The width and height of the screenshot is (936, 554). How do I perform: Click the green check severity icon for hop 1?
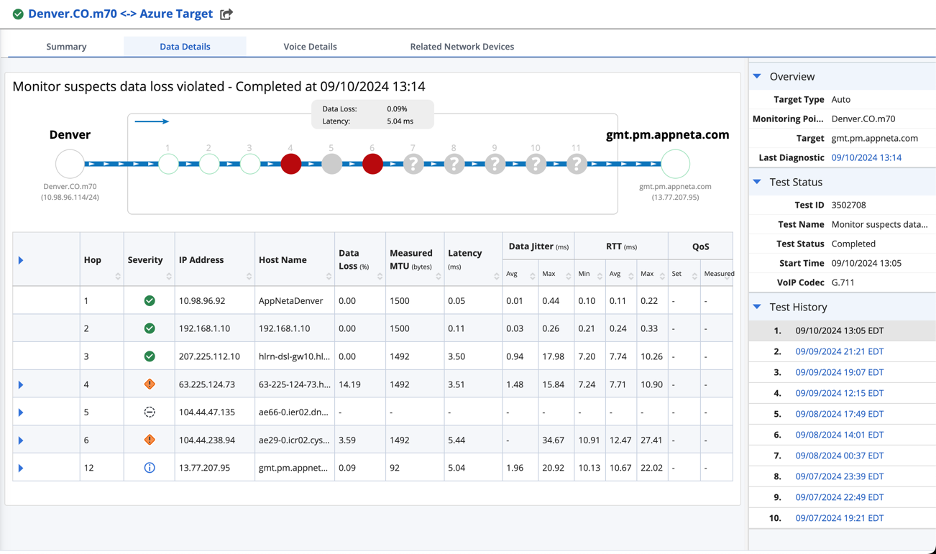point(149,300)
